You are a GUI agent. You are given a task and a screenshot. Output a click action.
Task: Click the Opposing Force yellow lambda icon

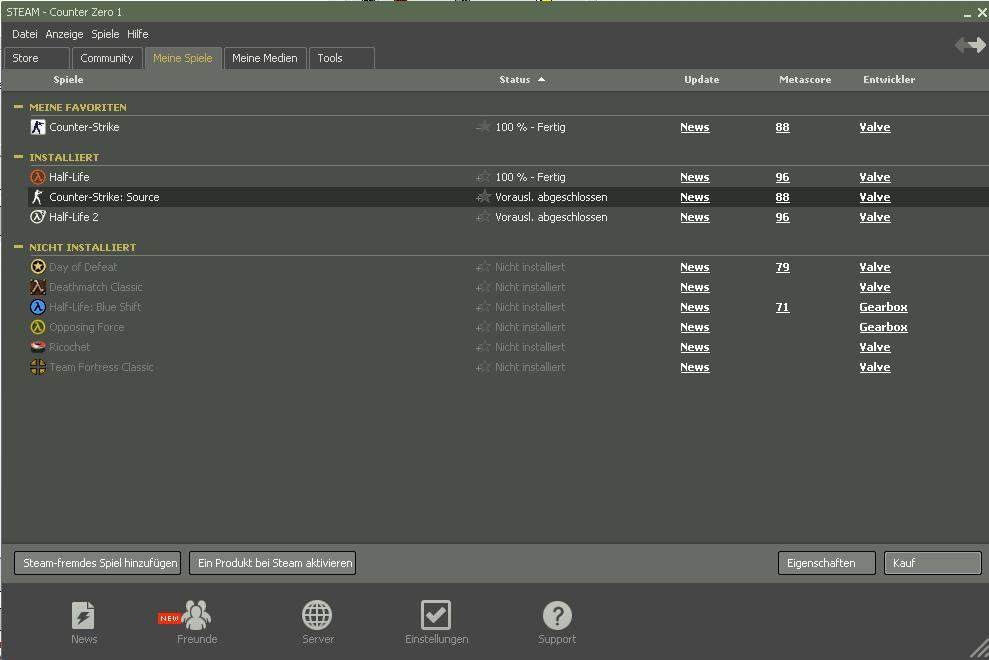point(38,327)
